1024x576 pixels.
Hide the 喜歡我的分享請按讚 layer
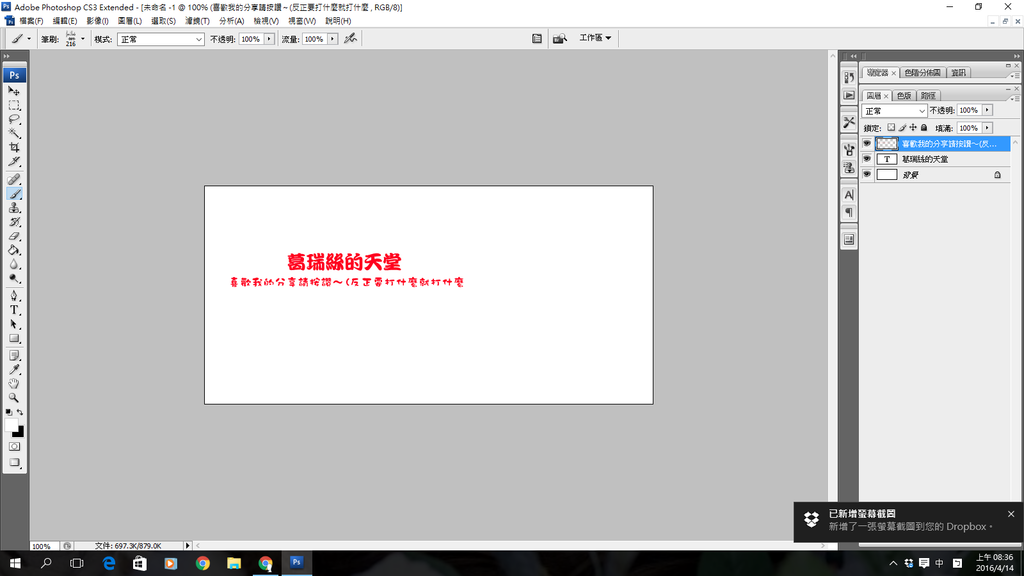[x=867, y=142]
